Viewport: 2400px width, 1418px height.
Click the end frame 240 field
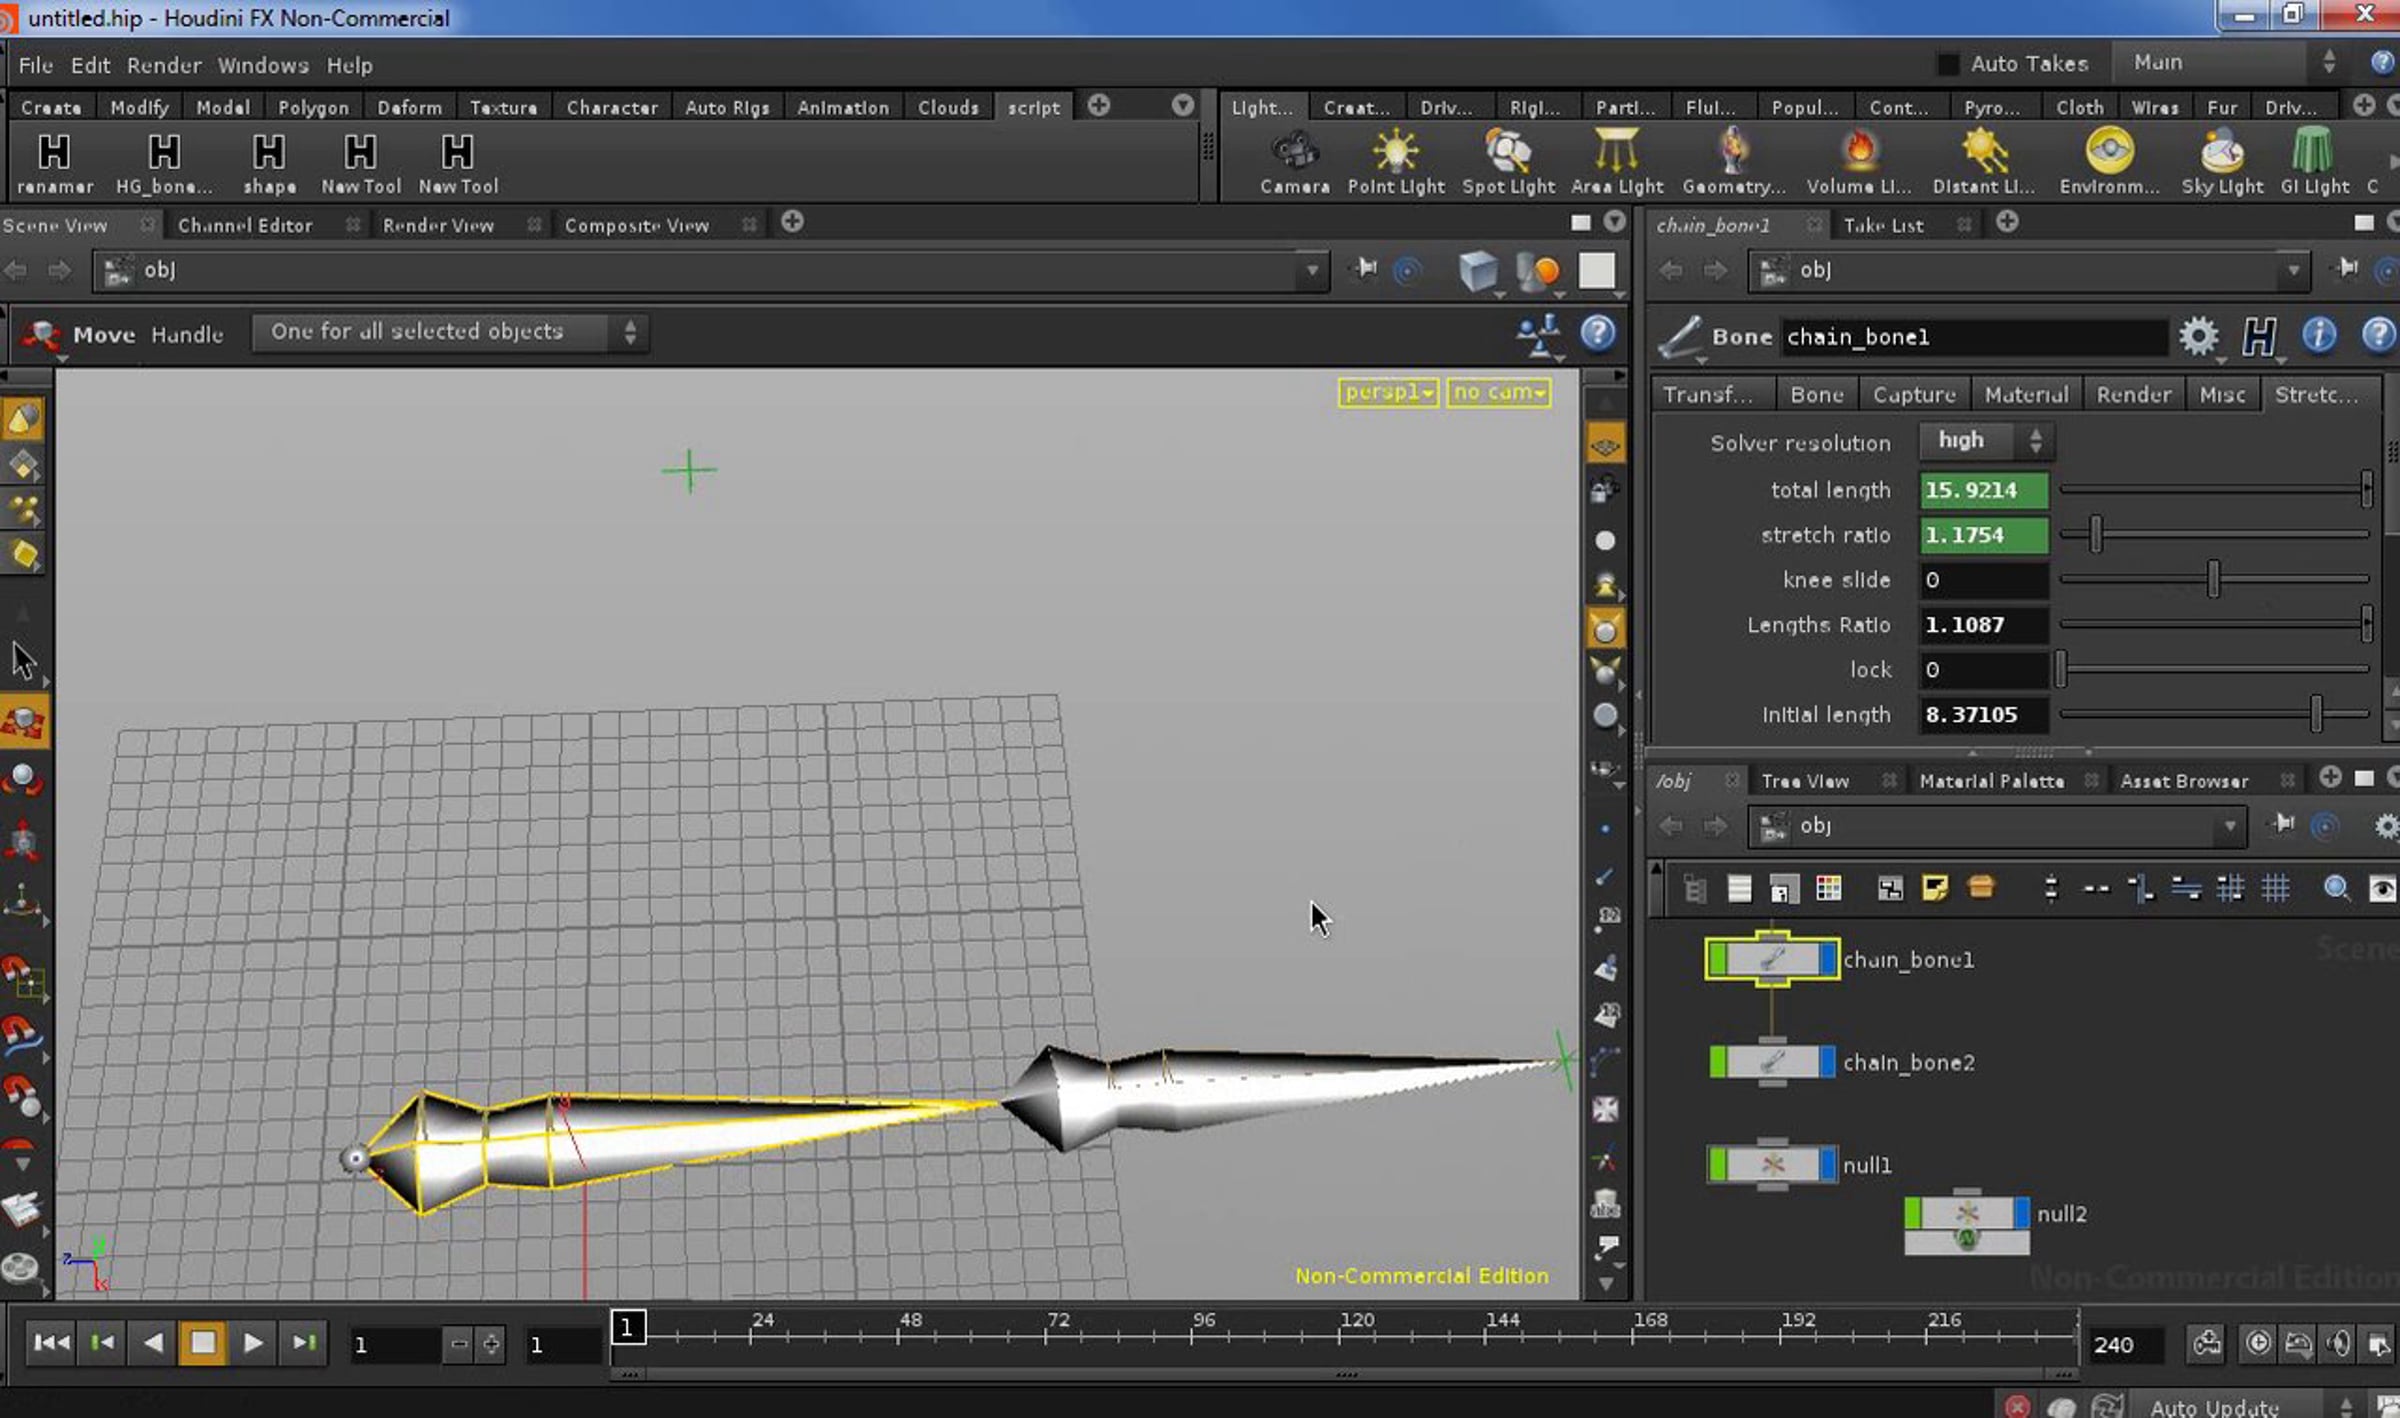point(2126,1344)
